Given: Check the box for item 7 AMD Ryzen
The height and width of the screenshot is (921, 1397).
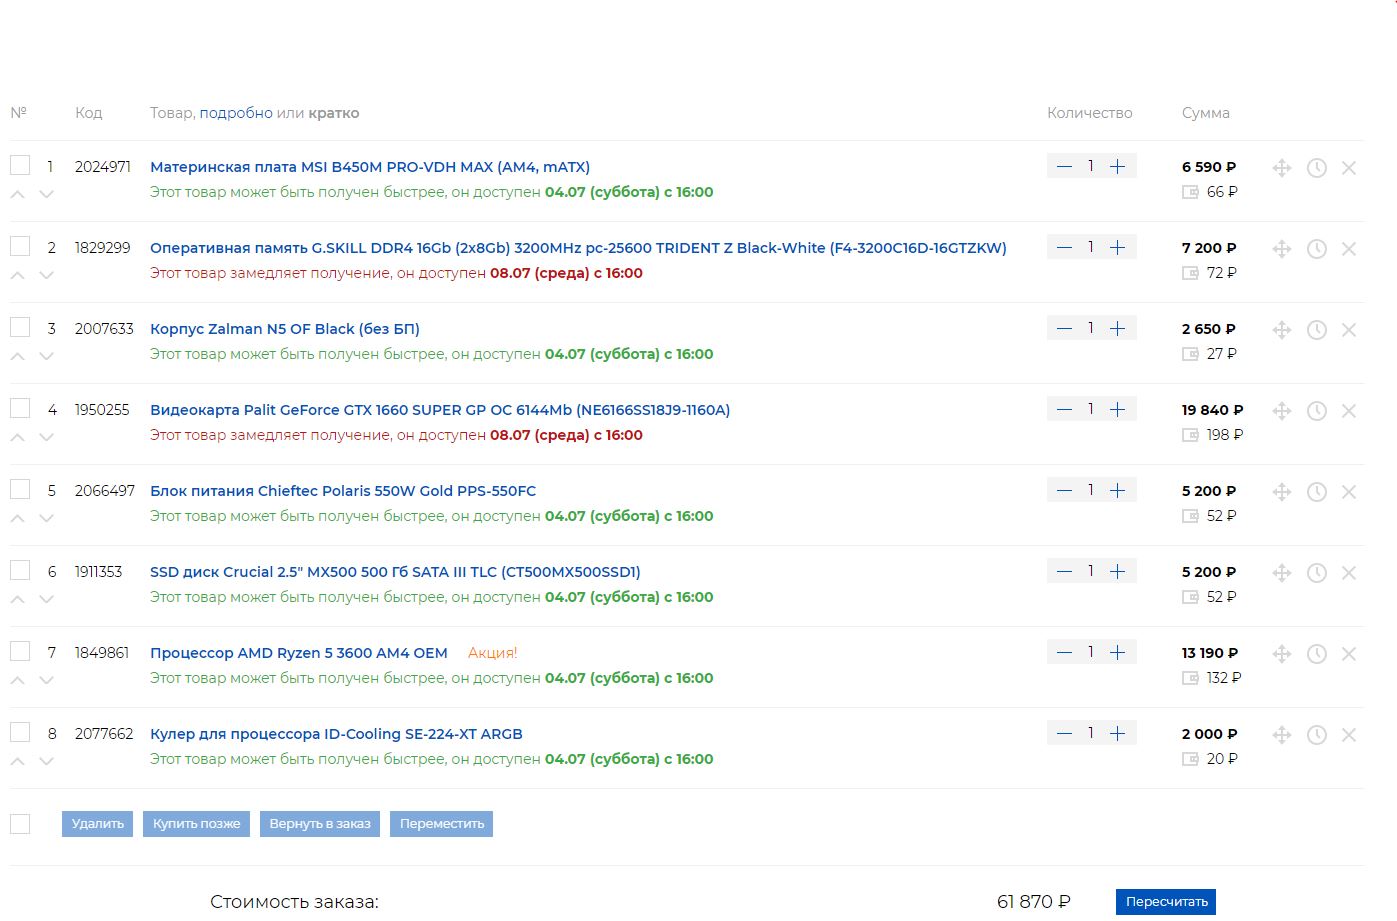Looking at the screenshot, I should (x=20, y=651).
